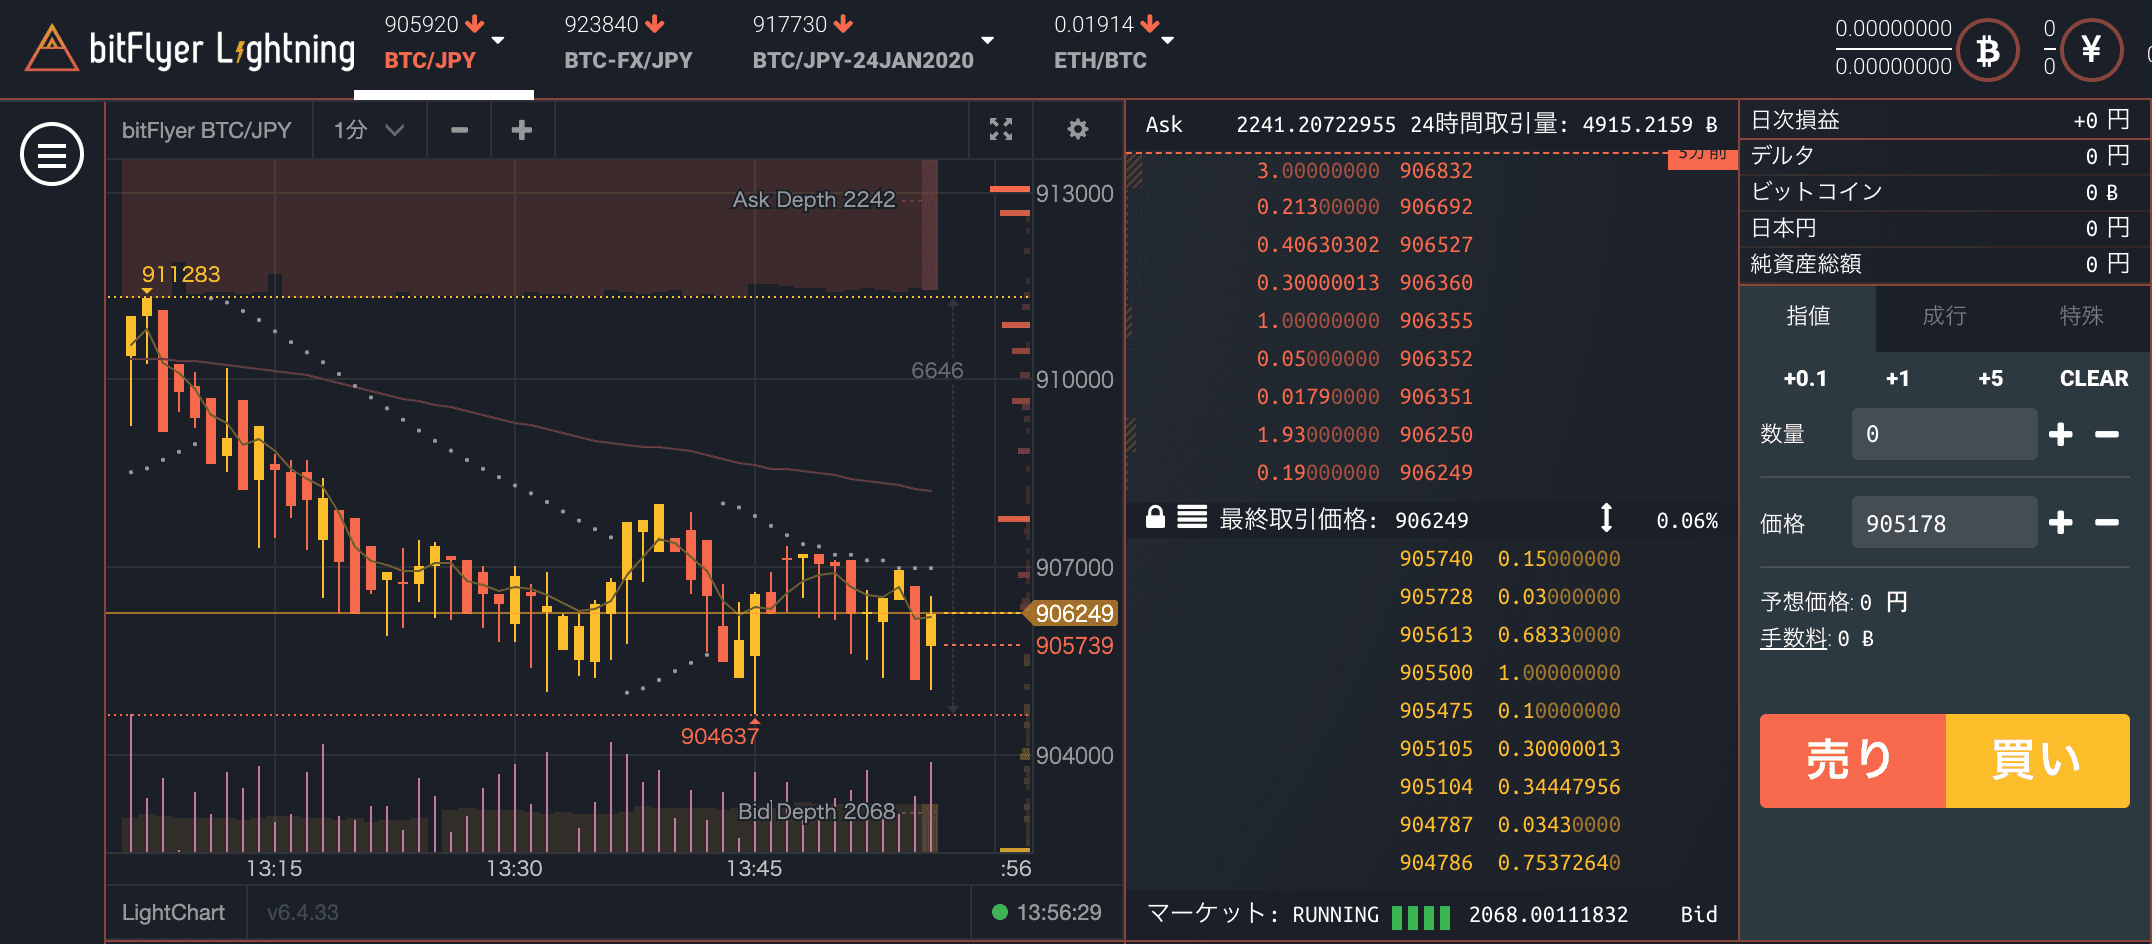Open BTC/JPY market dropdown arrow

click(x=498, y=40)
